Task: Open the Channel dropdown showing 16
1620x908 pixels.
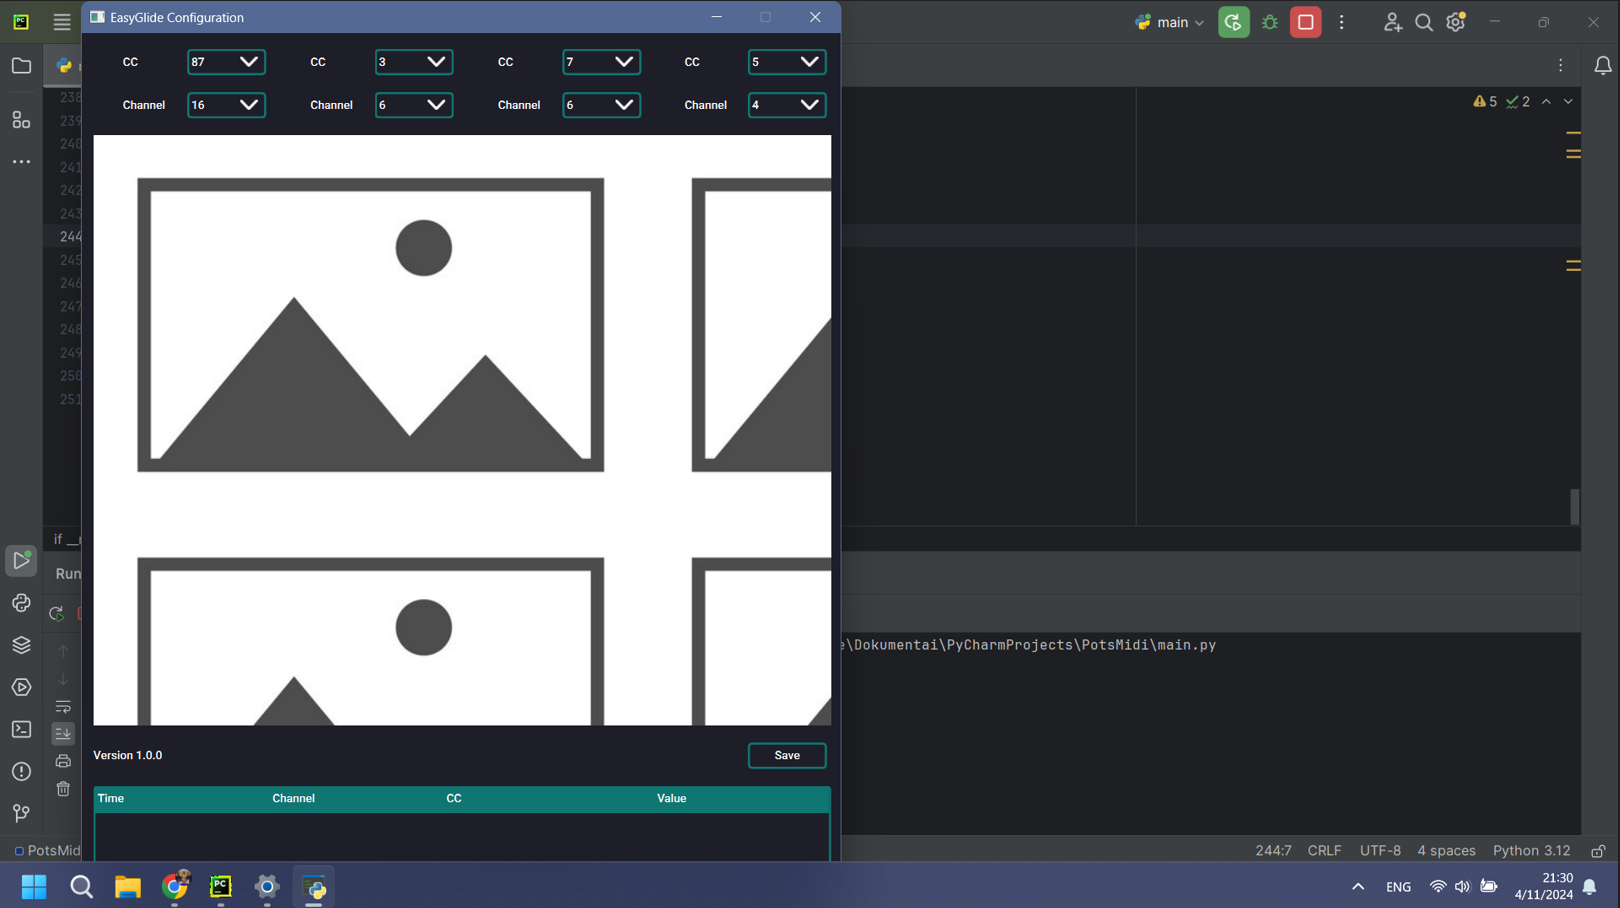Action: pyautogui.click(x=226, y=105)
